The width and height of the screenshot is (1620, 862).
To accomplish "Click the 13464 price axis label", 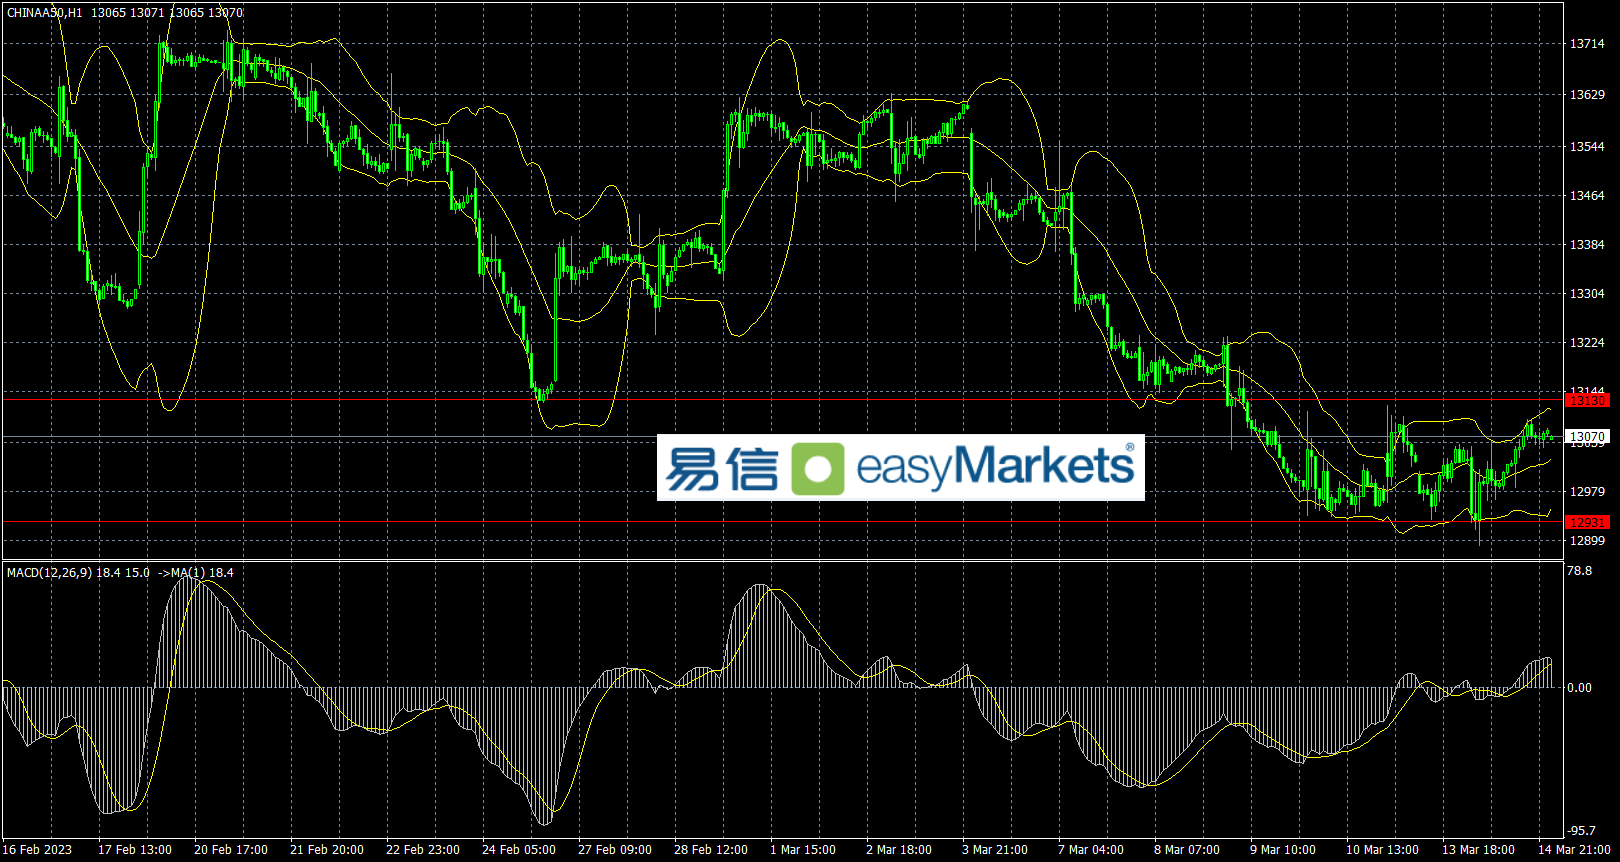I will 1587,196.
